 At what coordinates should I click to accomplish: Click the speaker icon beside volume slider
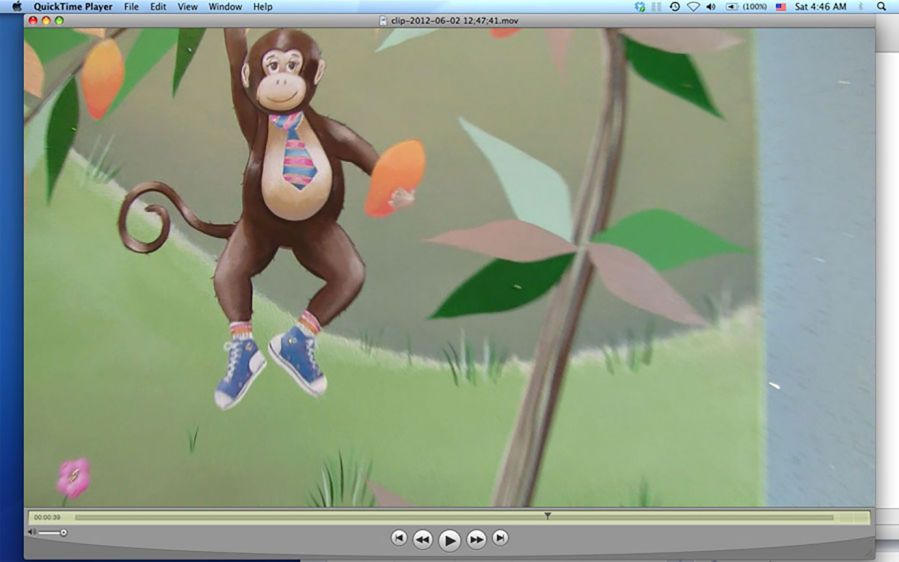coord(32,532)
